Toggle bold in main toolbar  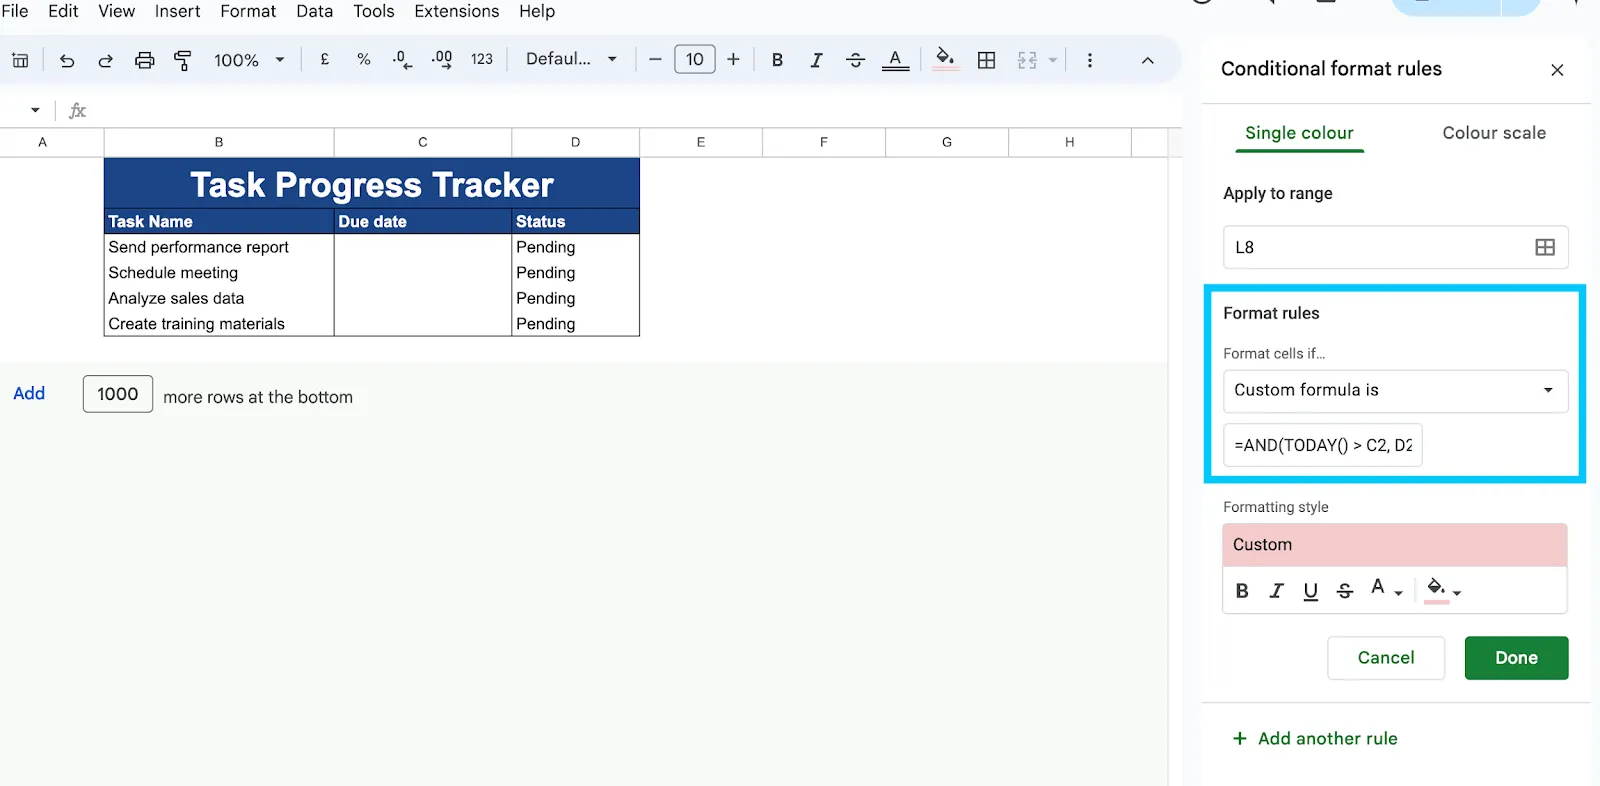pyautogui.click(x=777, y=60)
